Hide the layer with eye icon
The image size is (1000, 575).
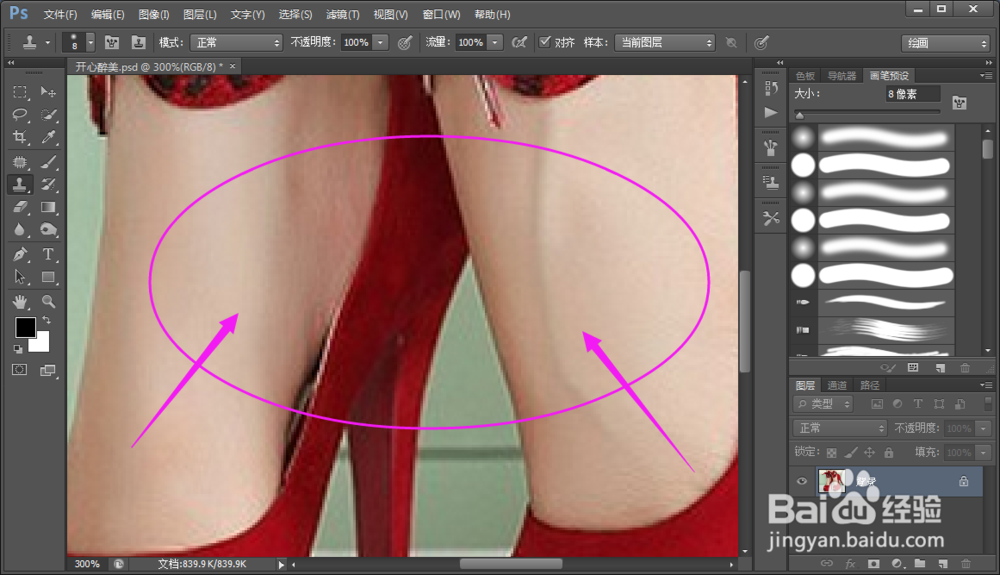(802, 481)
